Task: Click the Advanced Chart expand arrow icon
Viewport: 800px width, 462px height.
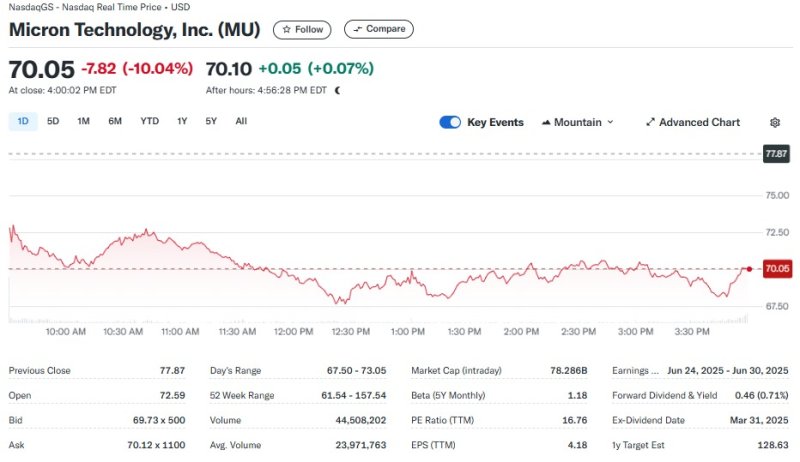Action: click(x=650, y=122)
